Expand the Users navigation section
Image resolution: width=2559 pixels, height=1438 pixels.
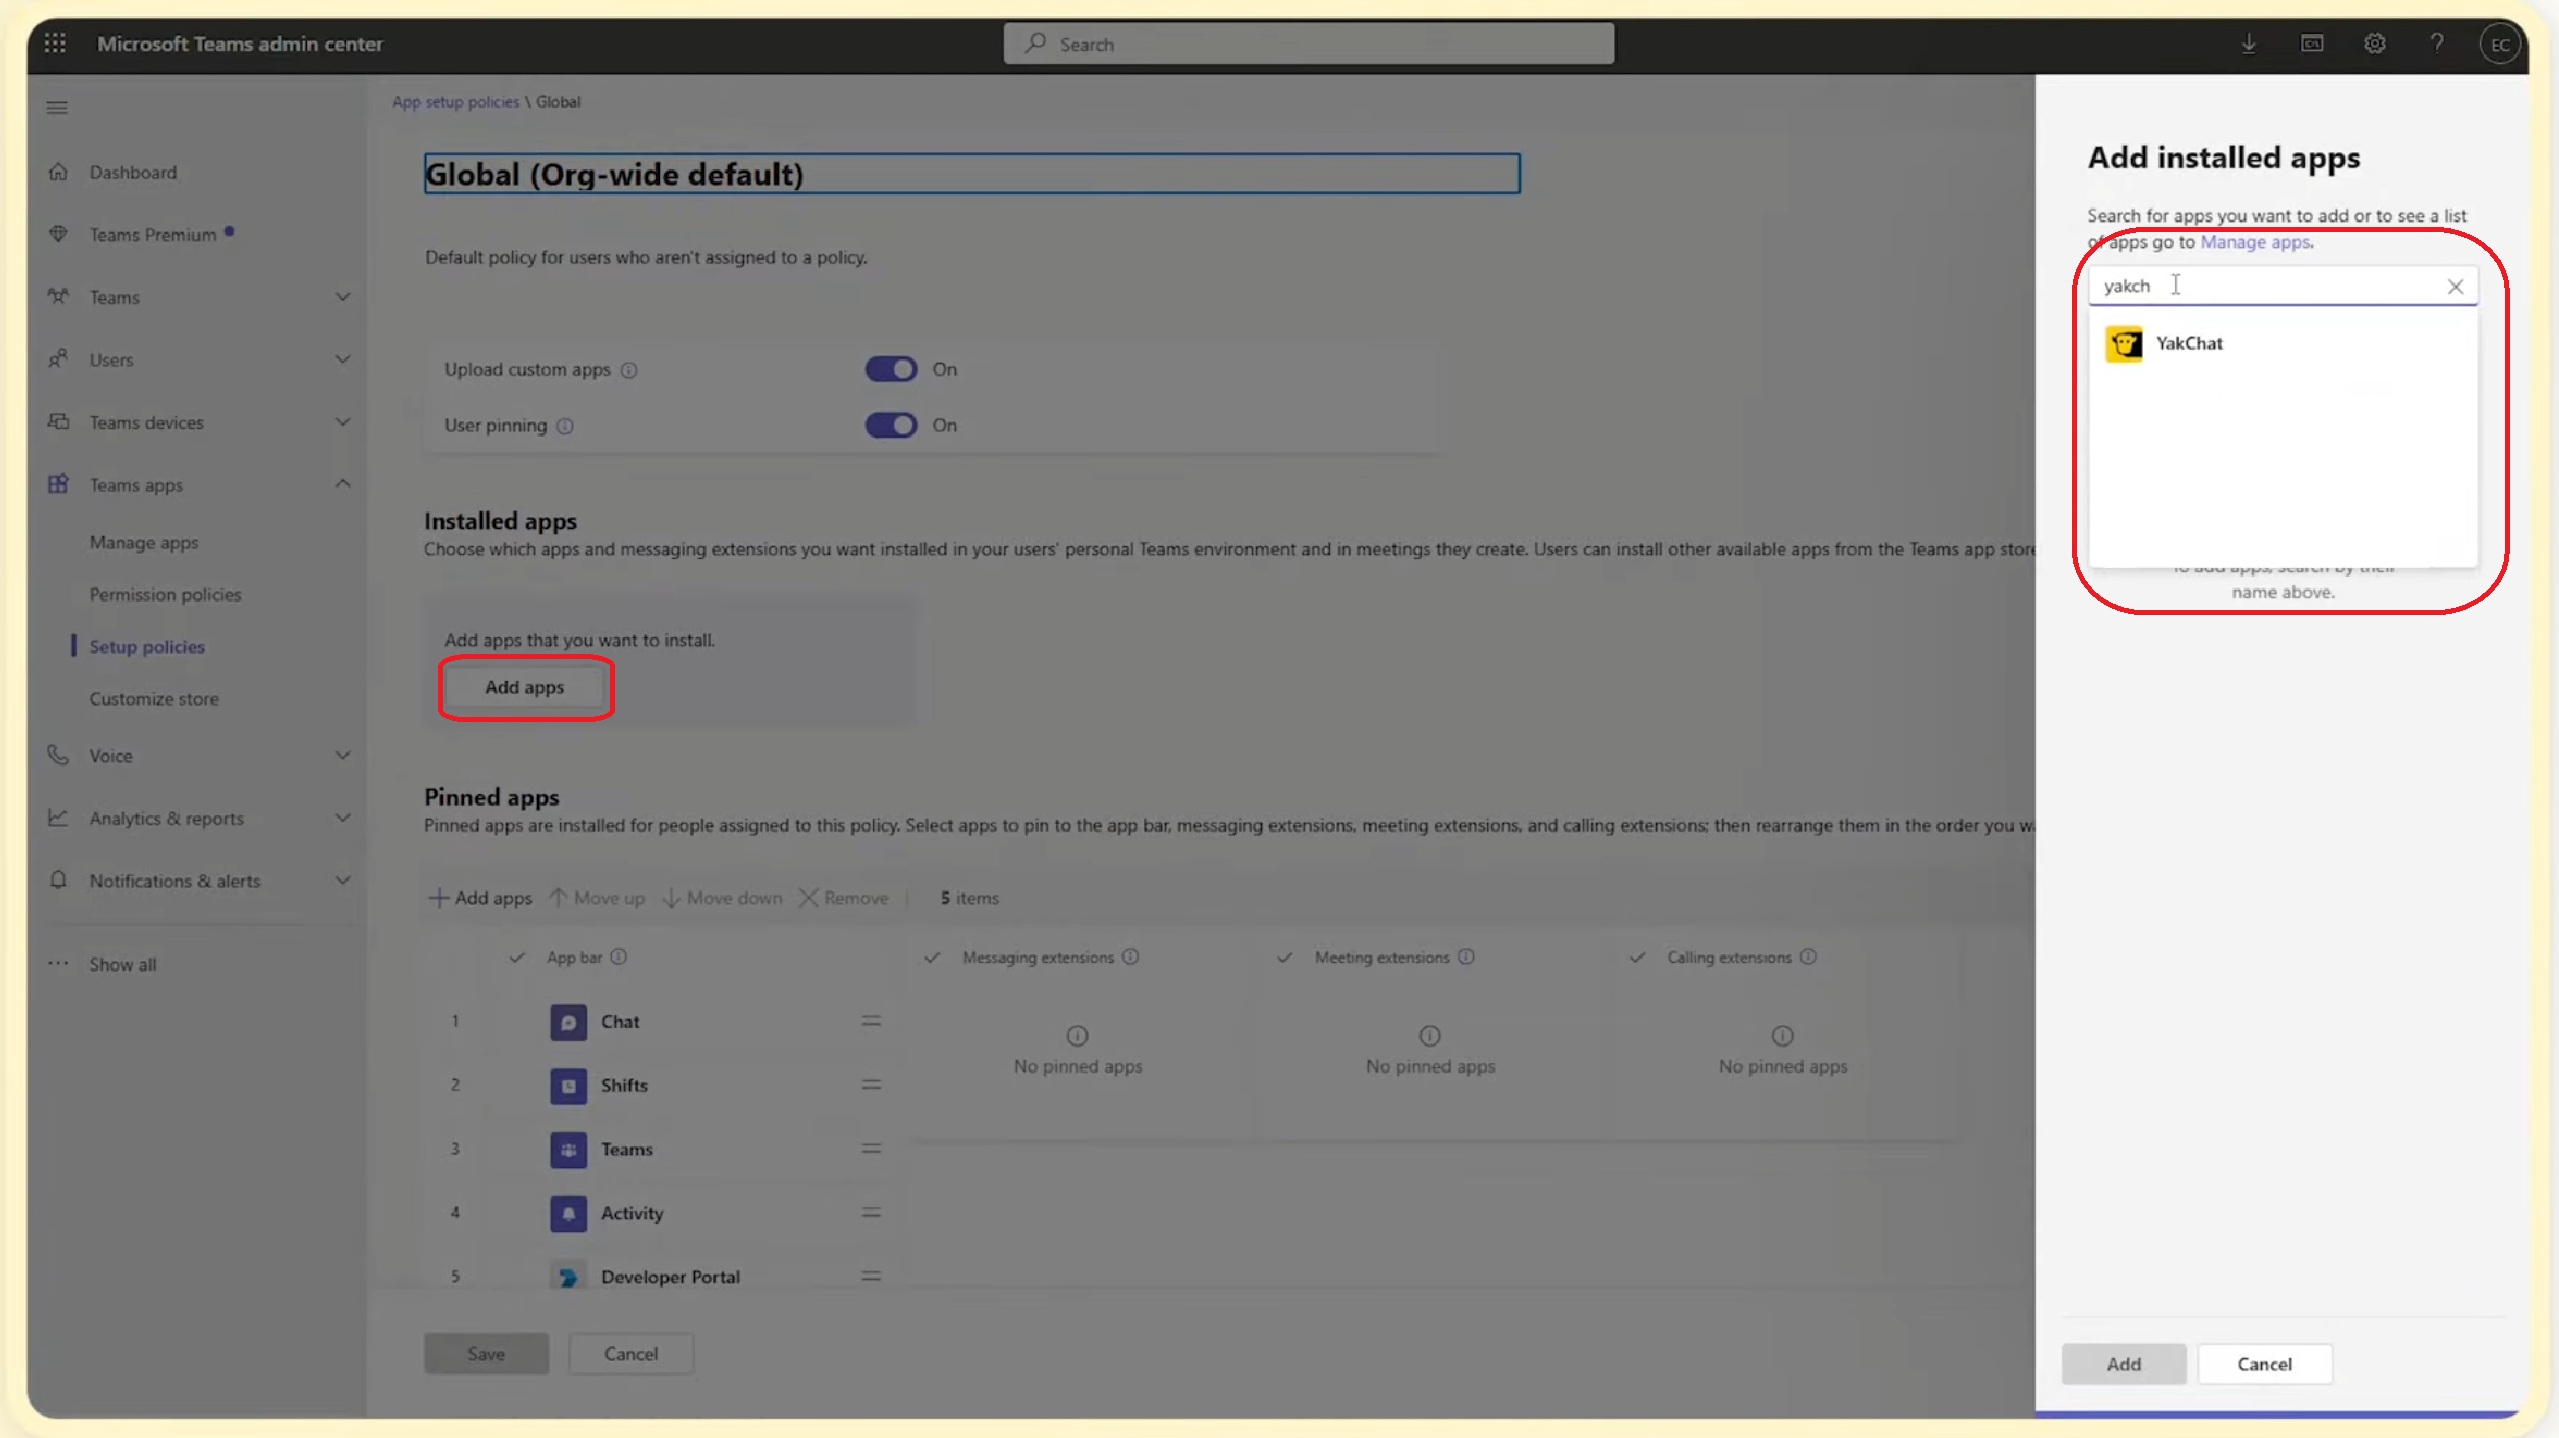(x=342, y=359)
